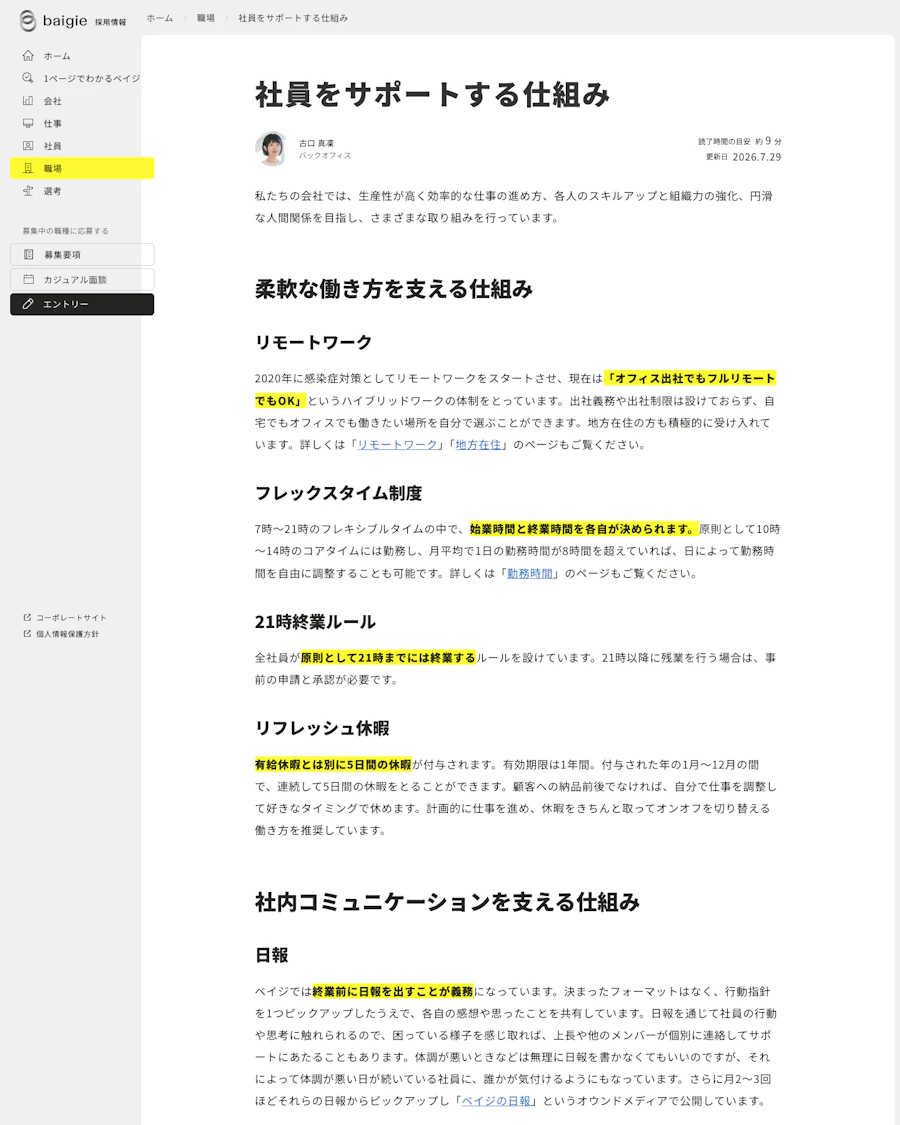This screenshot has width=900, height=1125.
Task: Click the 日報 subheading
Action: coord(271,955)
